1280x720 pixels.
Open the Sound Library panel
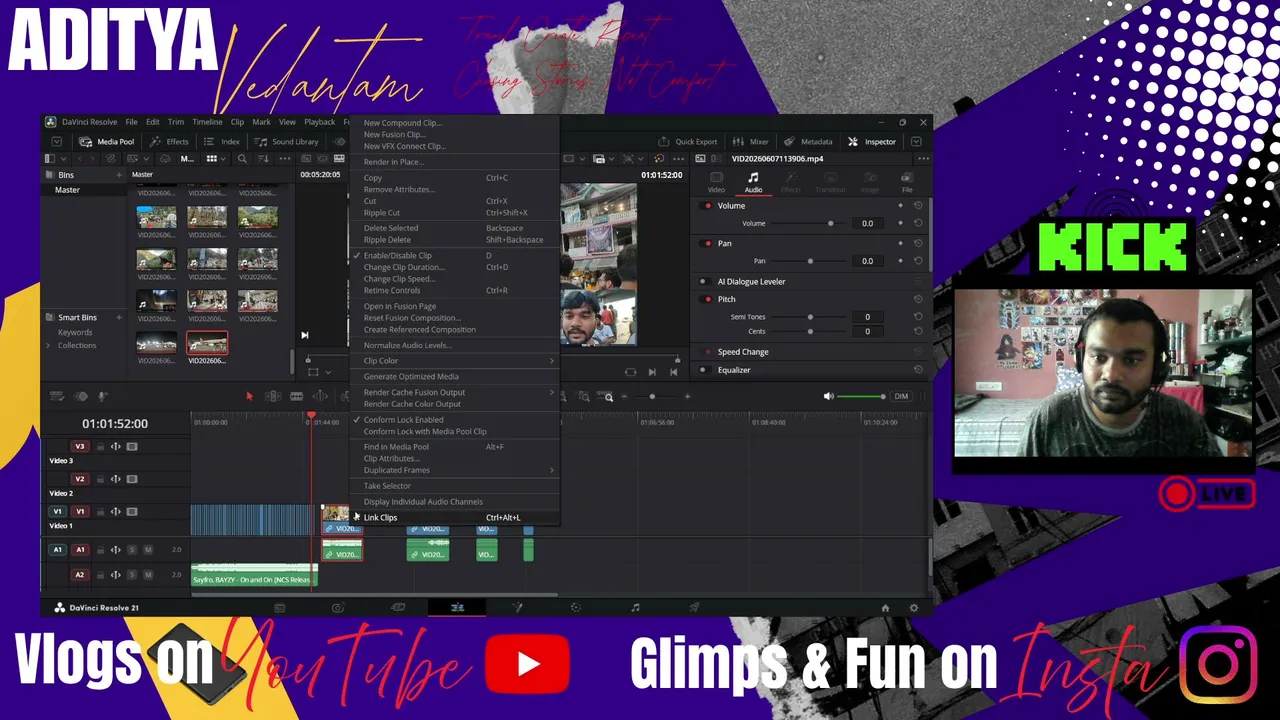click(287, 142)
